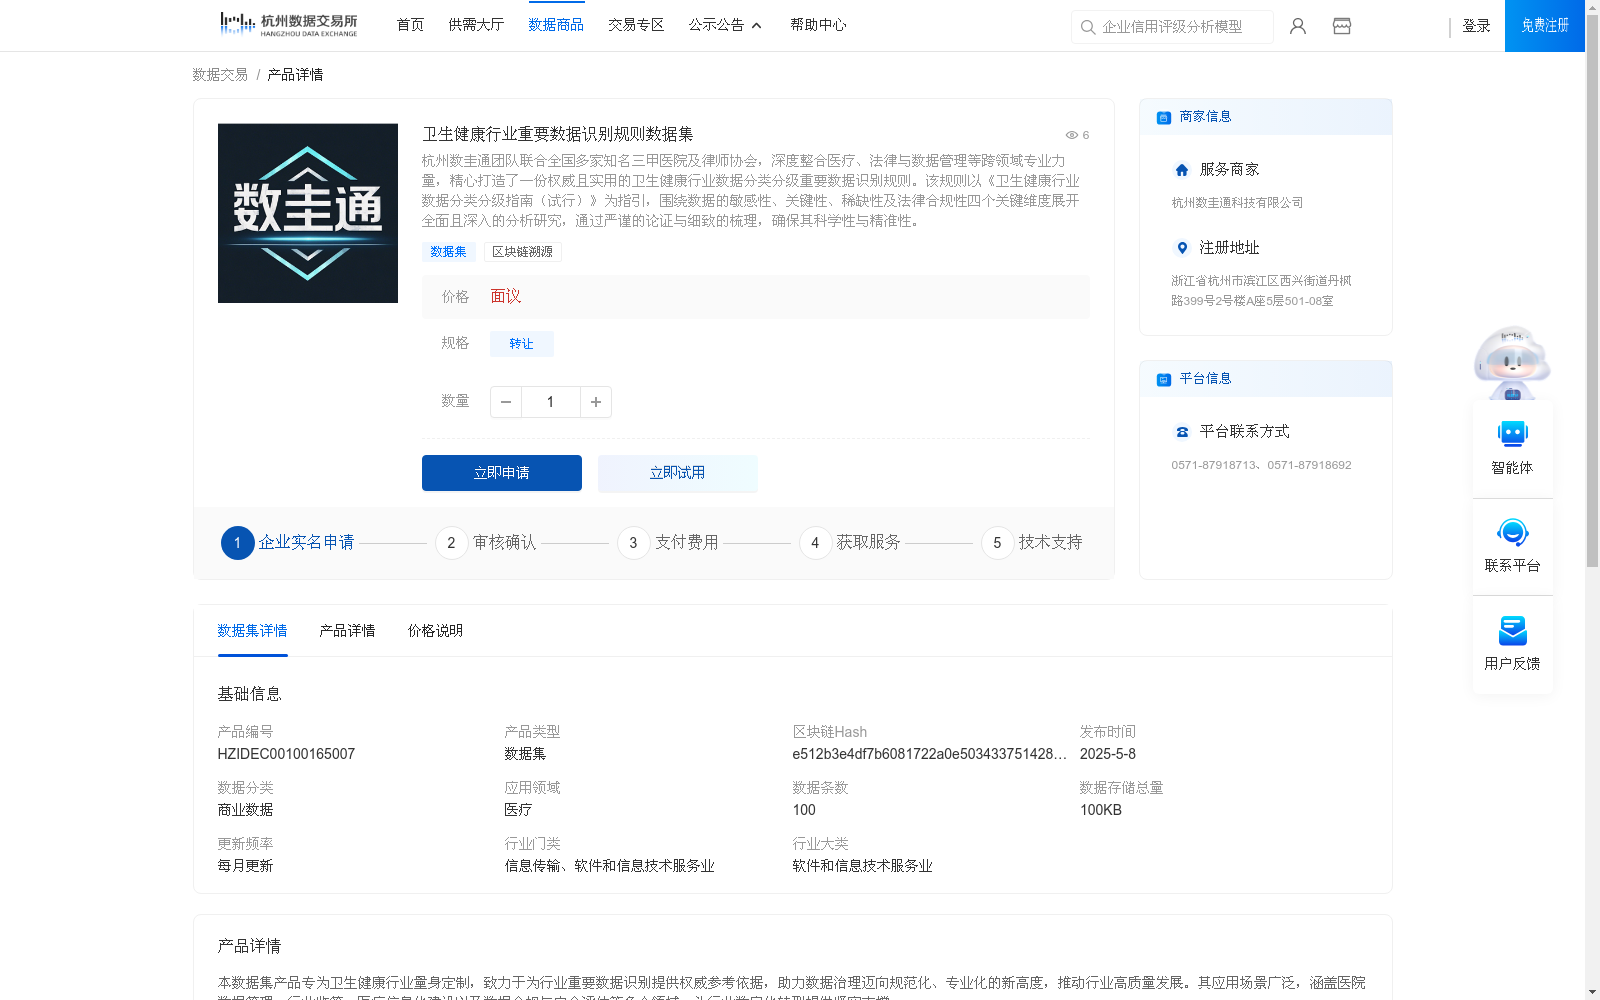Click the 免费注册 button
Image resolution: width=1600 pixels, height=1000 pixels.
(1545, 26)
